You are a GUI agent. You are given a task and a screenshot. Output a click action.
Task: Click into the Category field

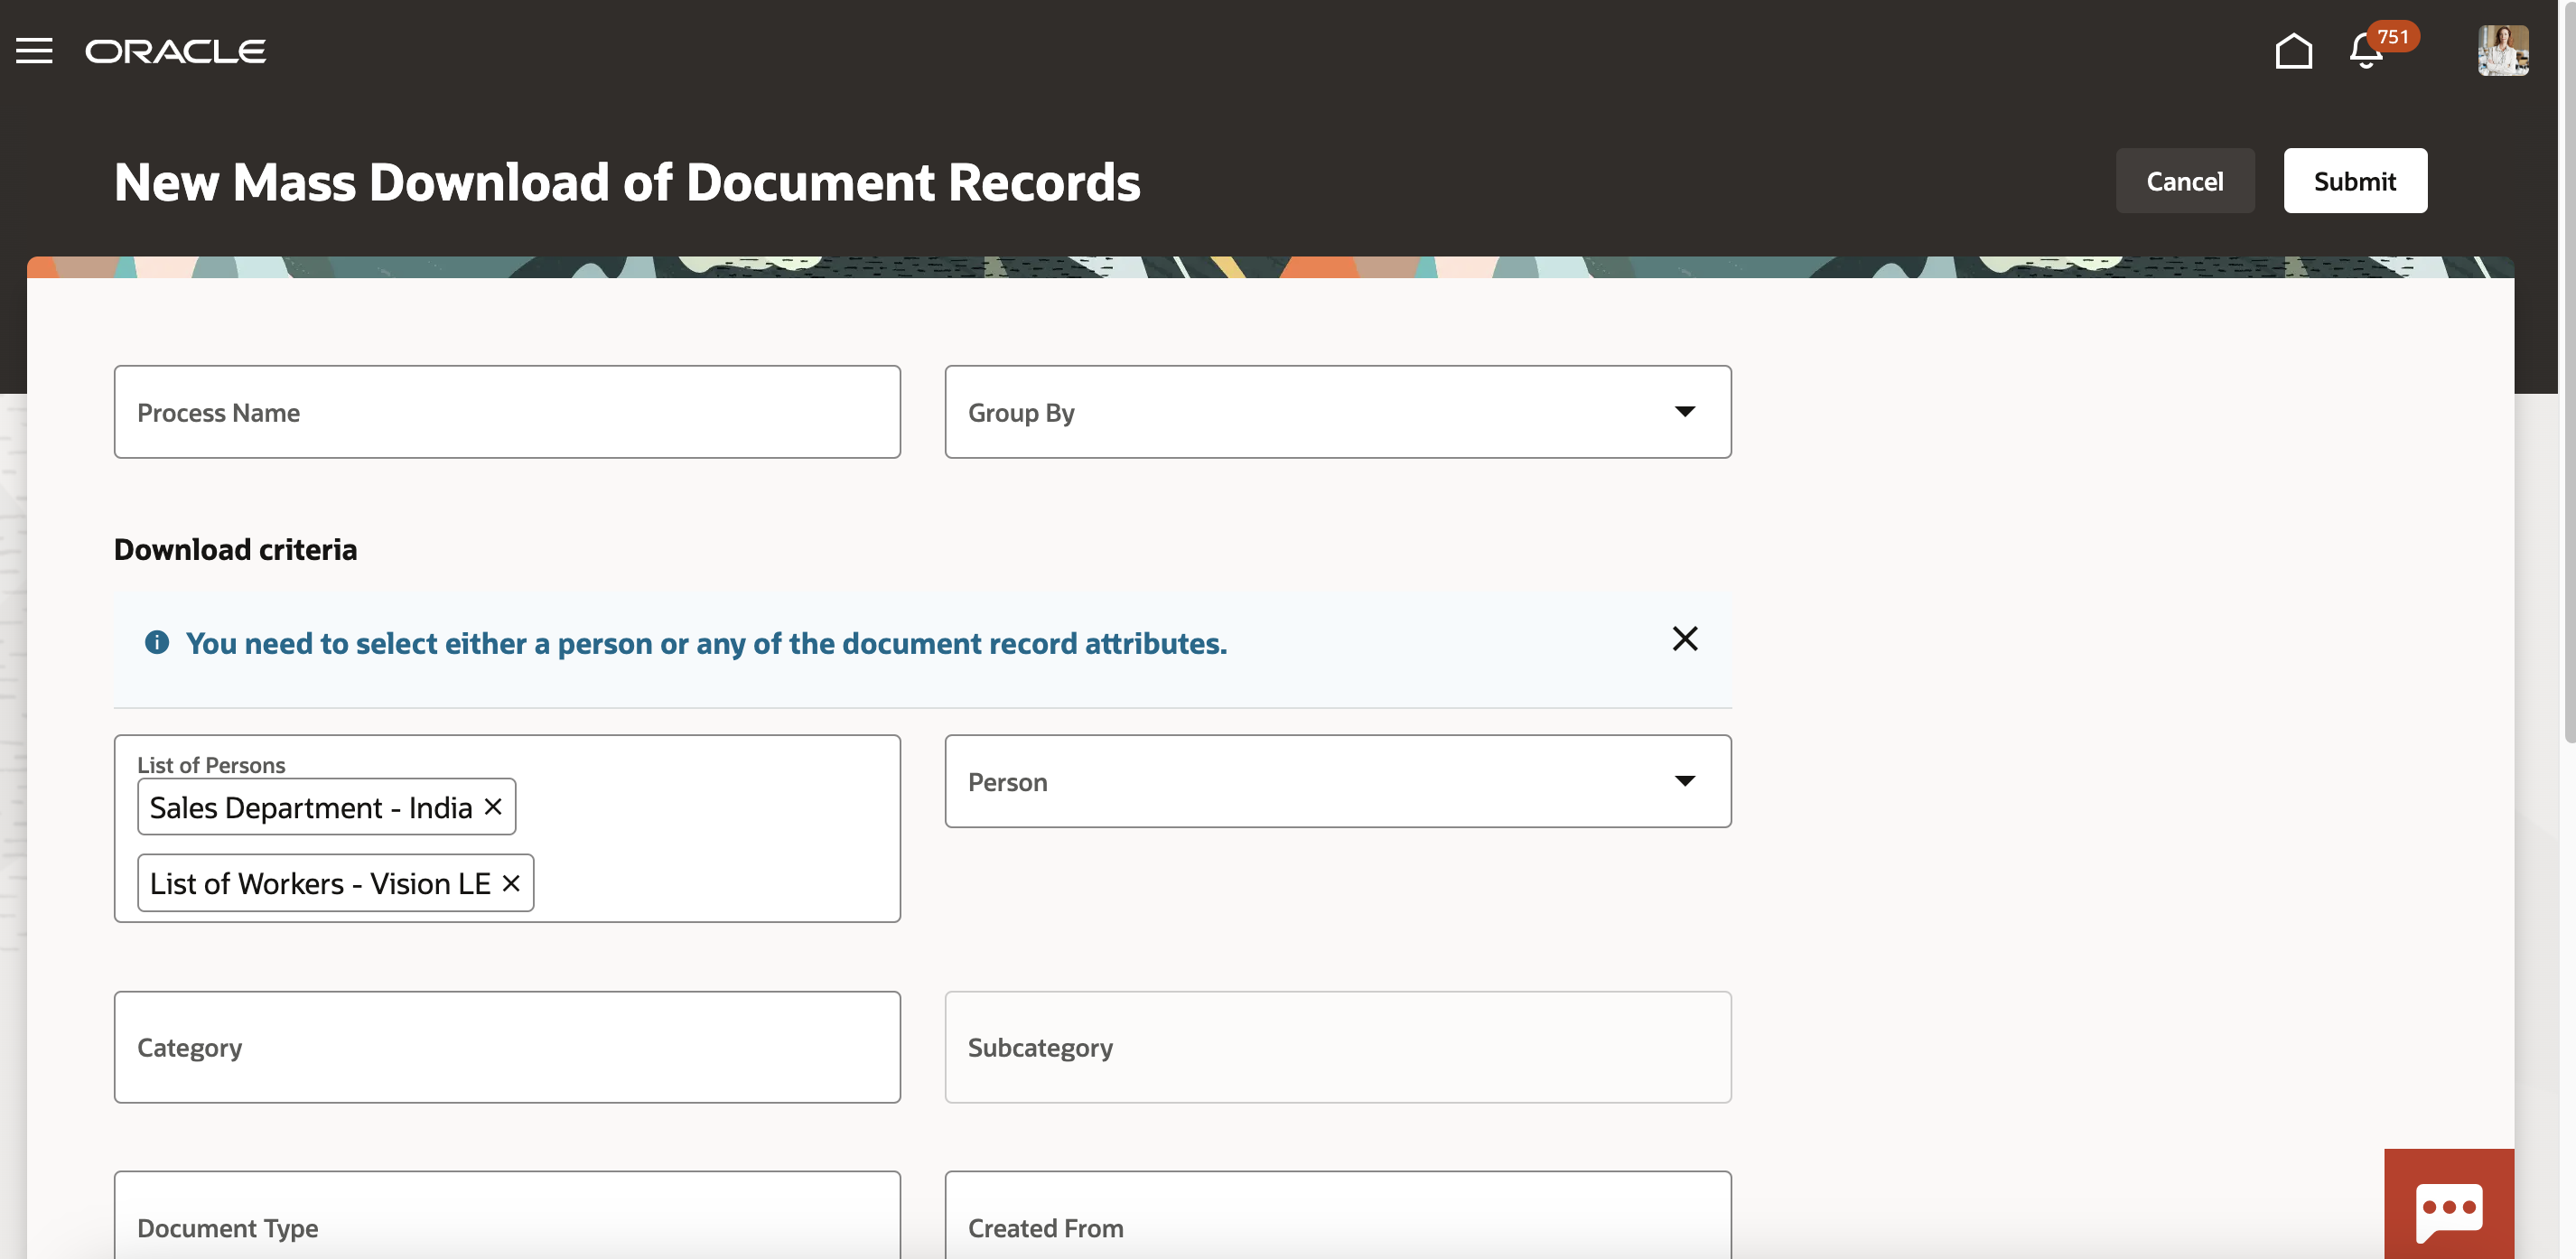tap(507, 1047)
